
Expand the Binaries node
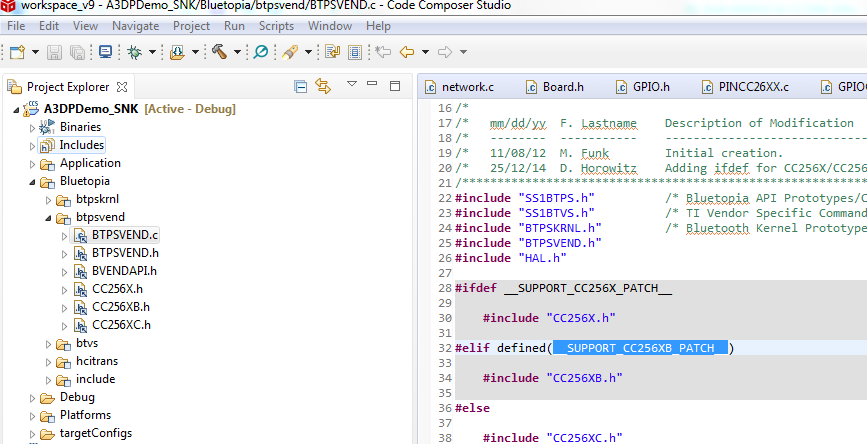point(32,128)
